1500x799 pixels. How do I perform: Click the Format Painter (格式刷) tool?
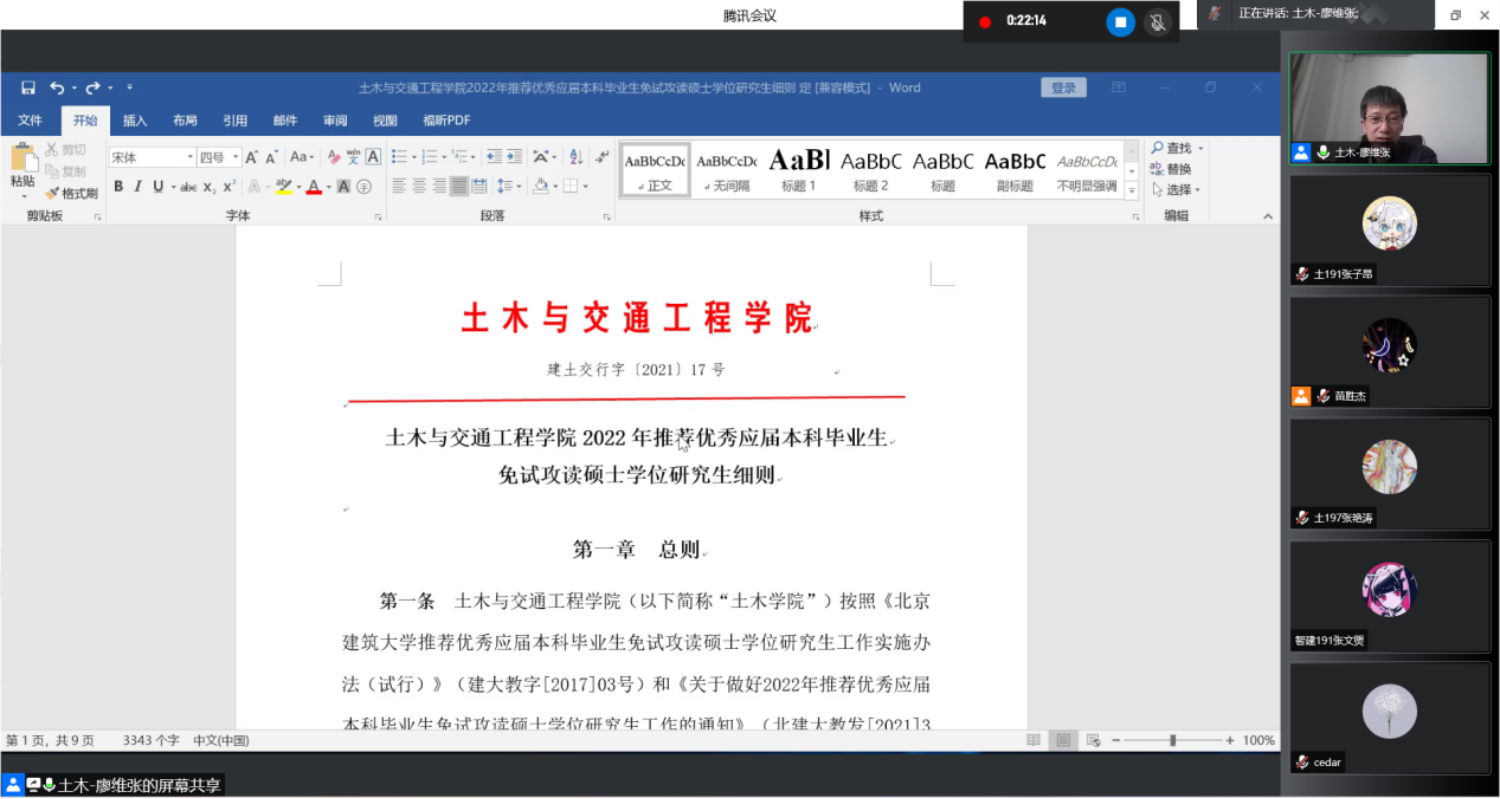(72, 193)
